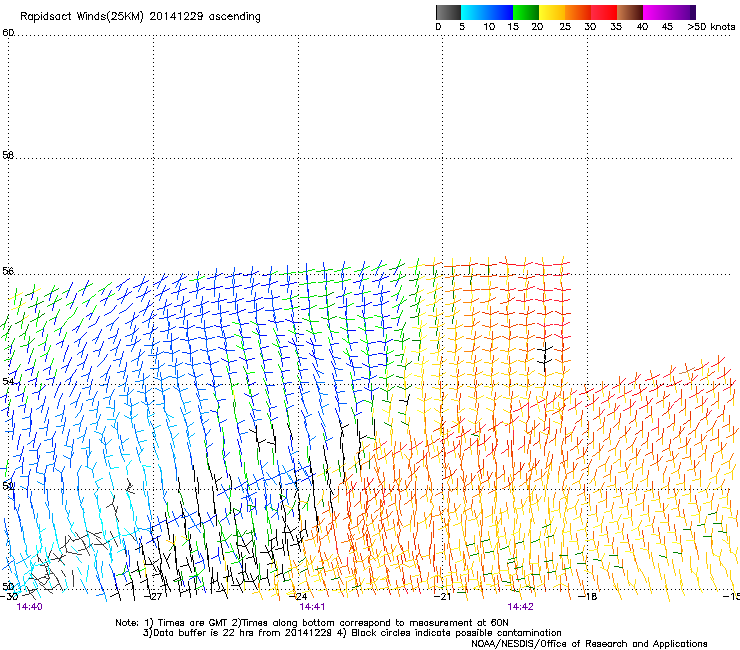Click the '>50 knots' legend label
The width and height of the screenshot is (740, 650).
pyautogui.click(x=711, y=27)
